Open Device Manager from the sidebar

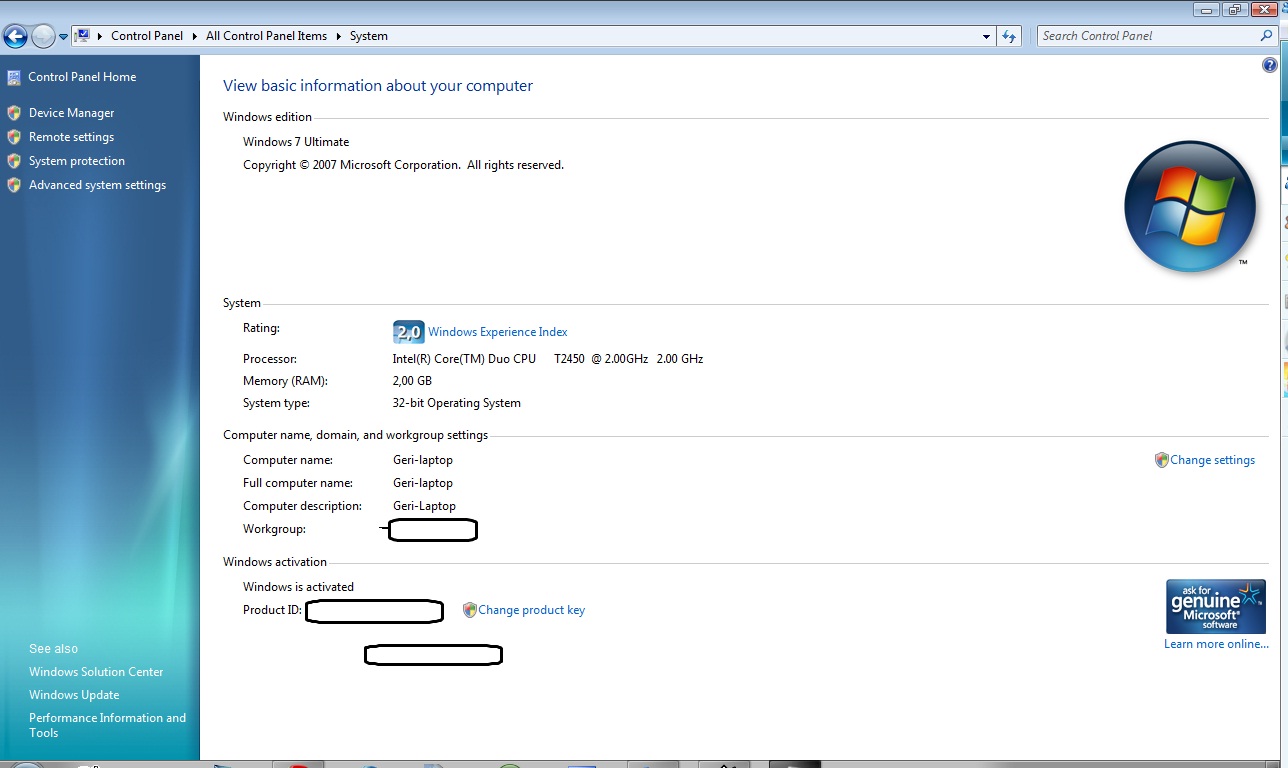click(x=71, y=113)
